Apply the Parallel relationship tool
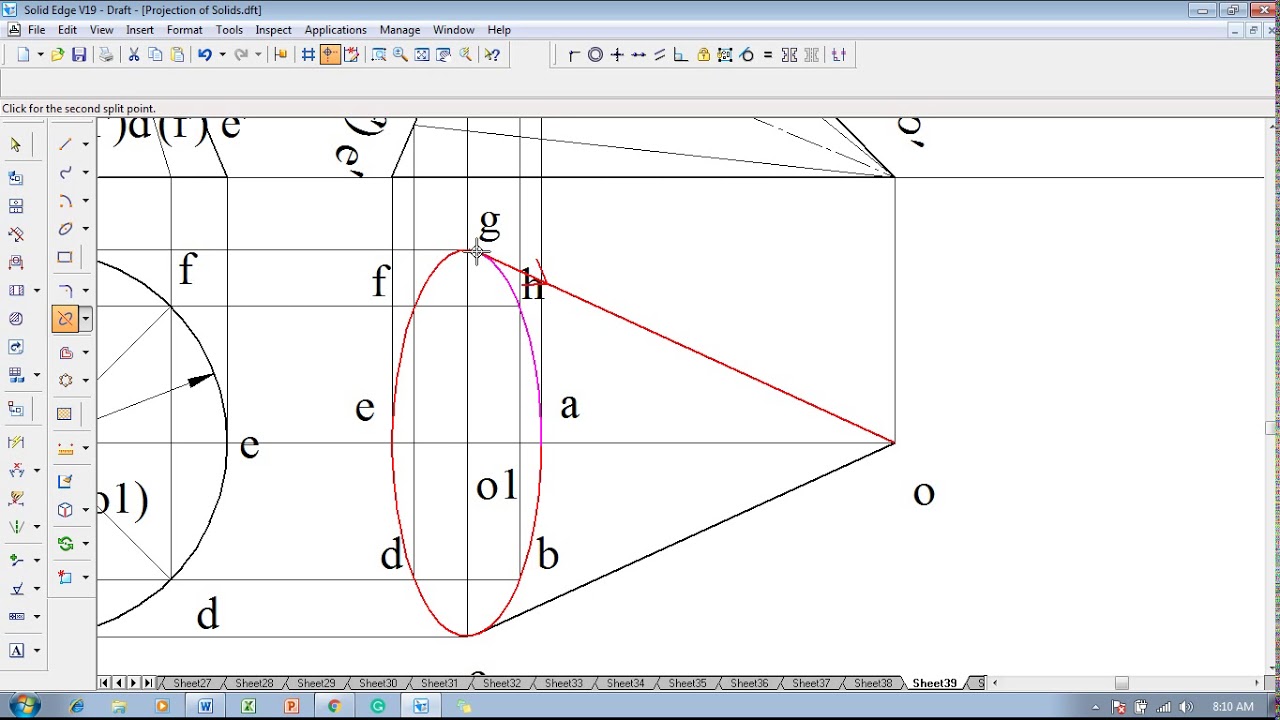 point(660,55)
